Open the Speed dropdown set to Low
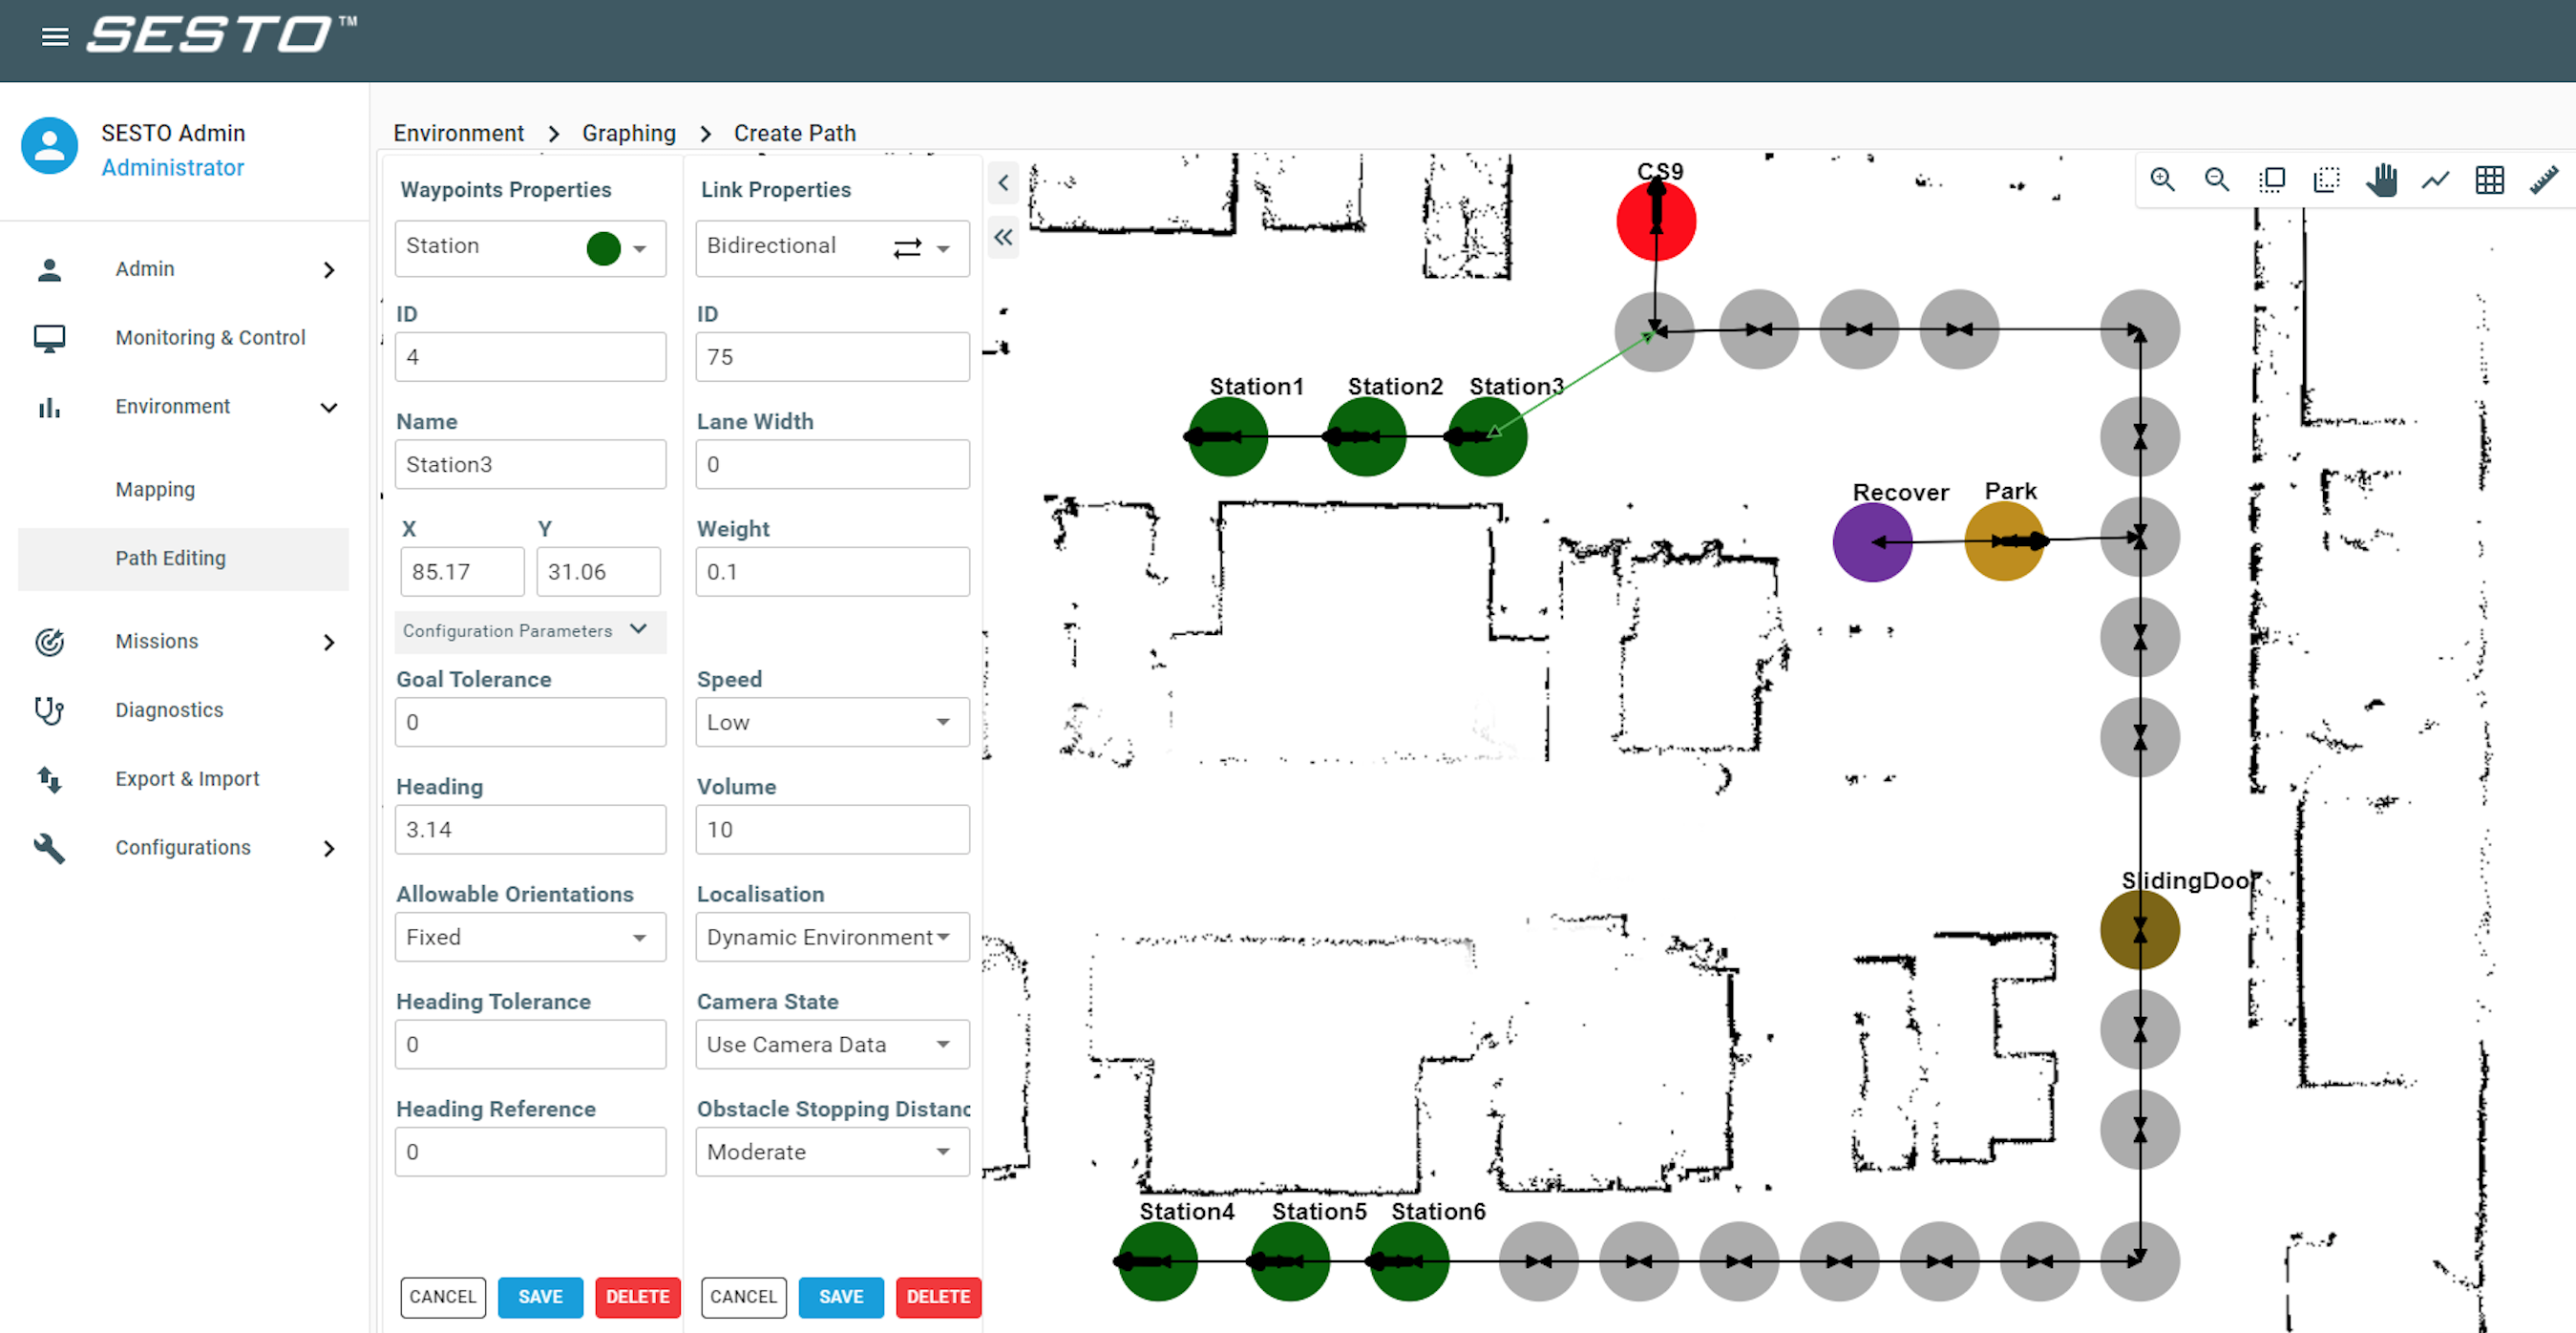This screenshot has width=2576, height=1333. (x=832, y=722)
